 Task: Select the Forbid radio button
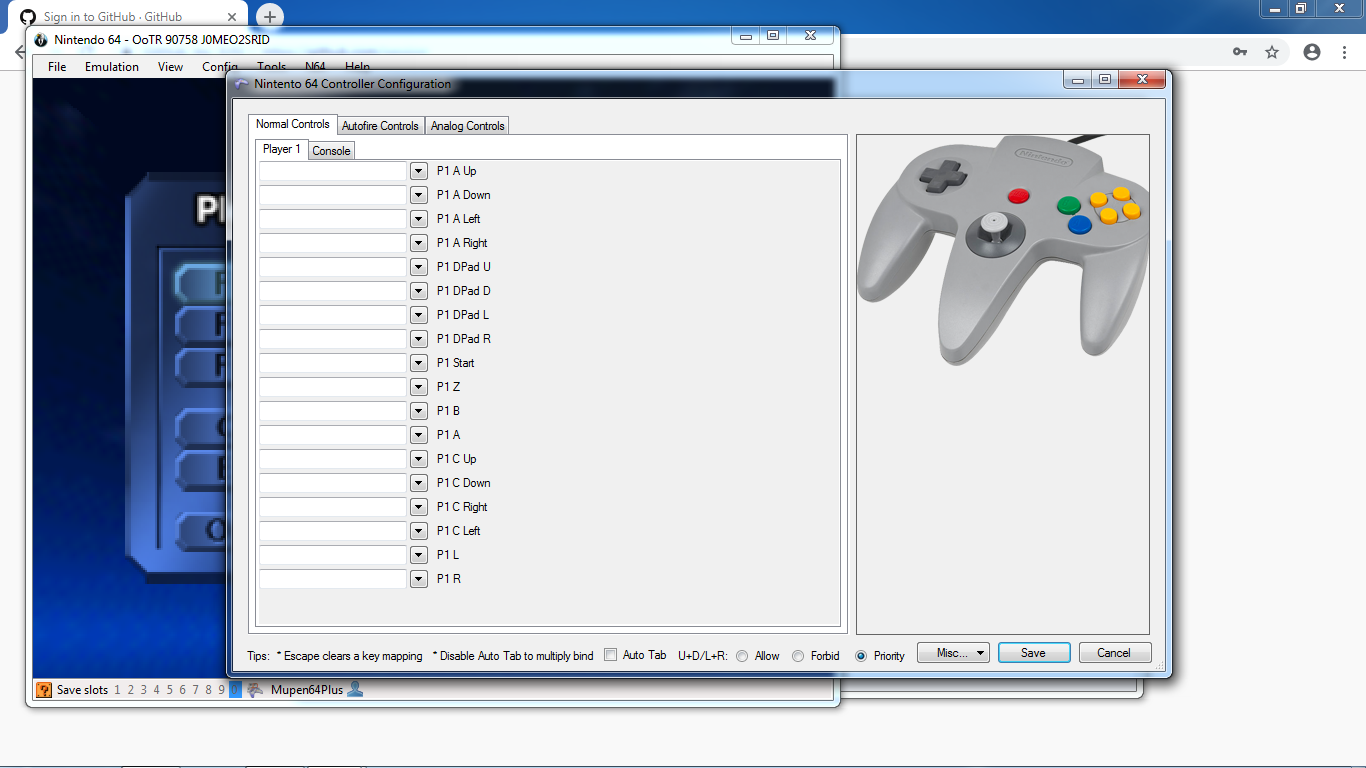coord(798,656)
